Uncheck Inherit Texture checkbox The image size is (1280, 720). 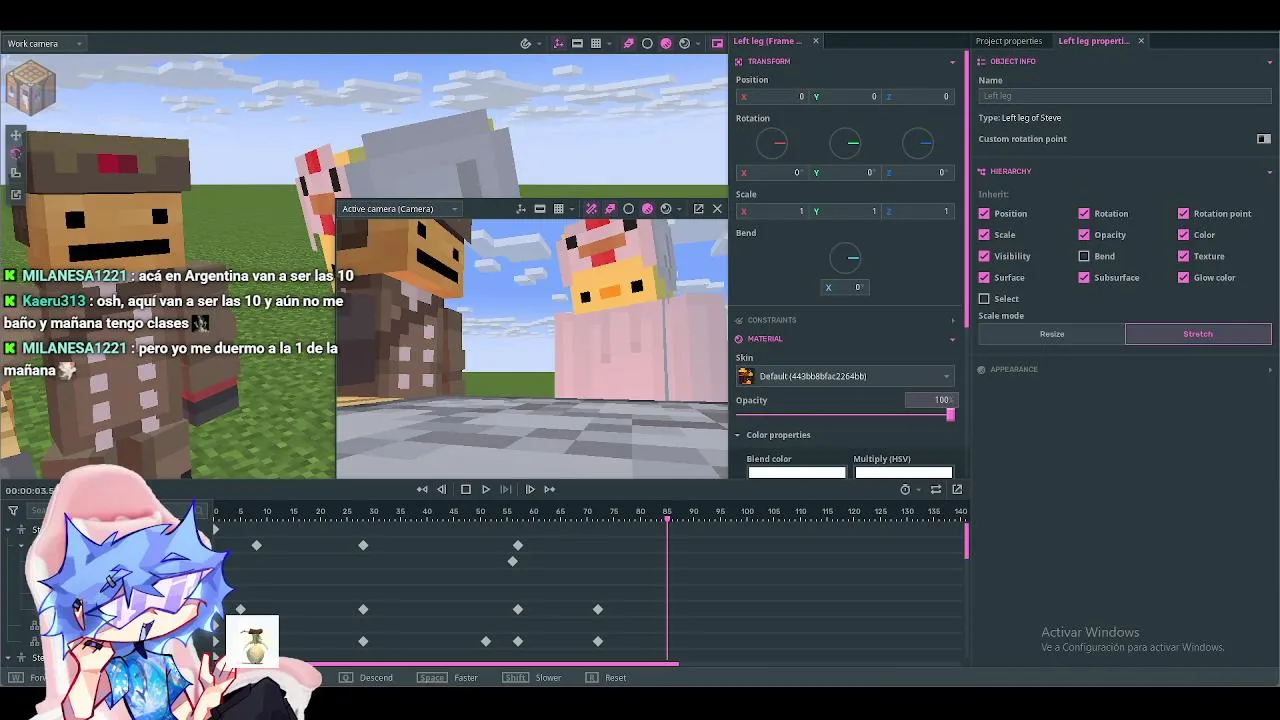point(1184,256)
